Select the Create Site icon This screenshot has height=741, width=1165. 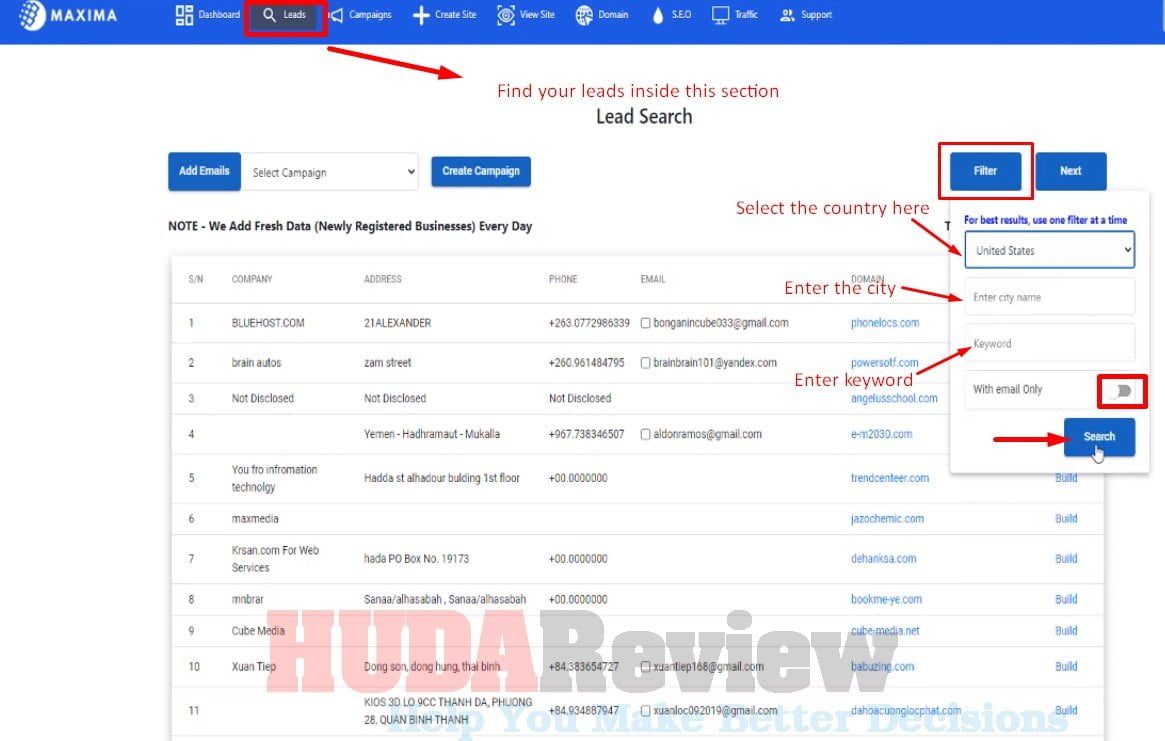pos(443,15)
